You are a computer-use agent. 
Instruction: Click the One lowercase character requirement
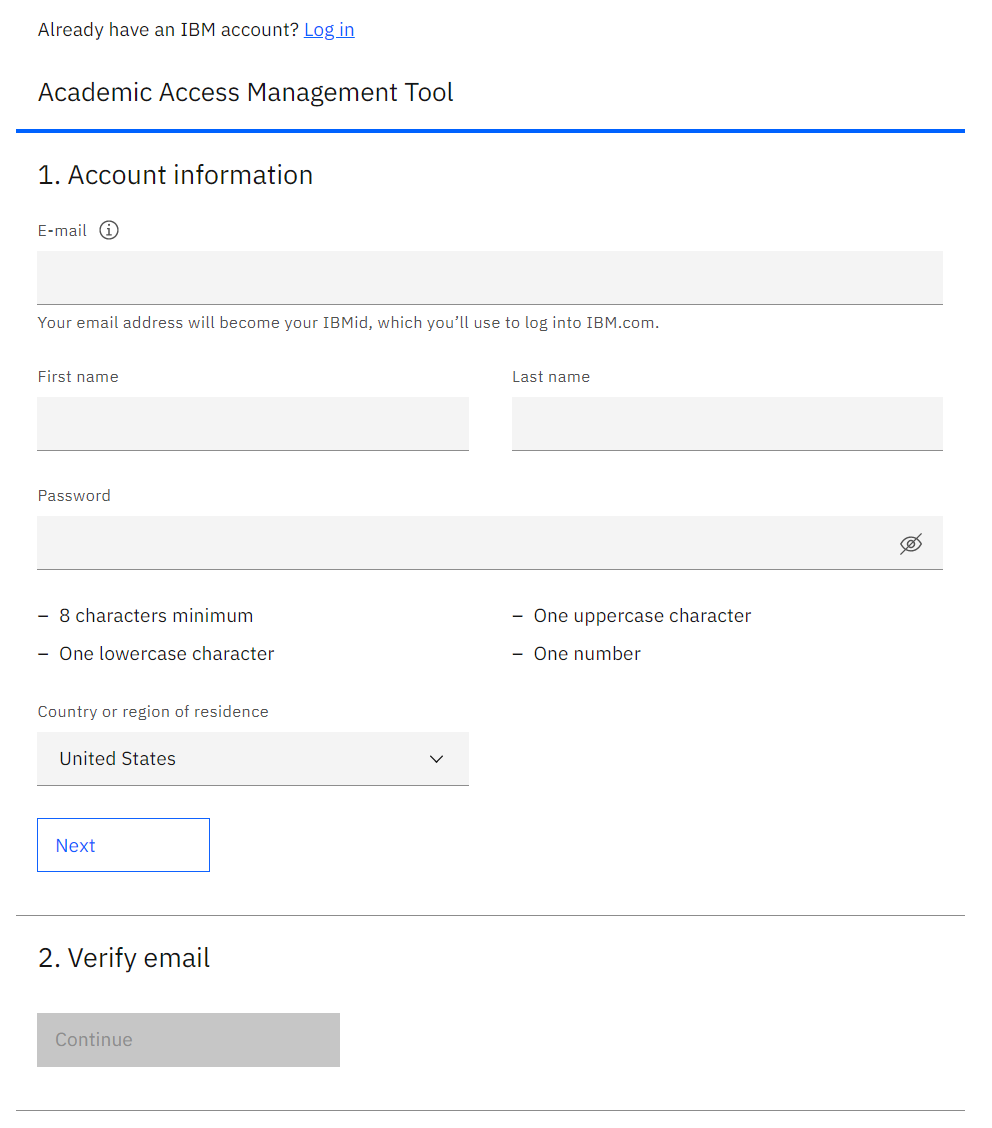click(167, 654)
